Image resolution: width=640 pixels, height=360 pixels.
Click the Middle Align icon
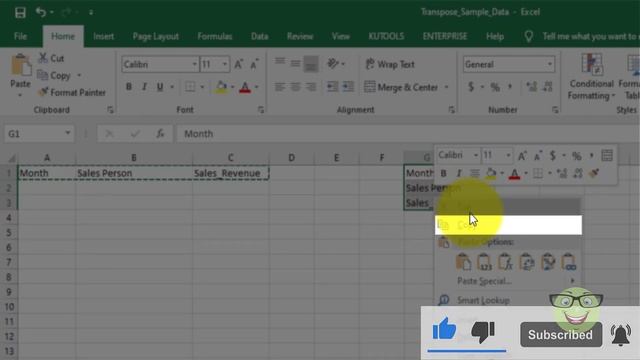(296, 63)
